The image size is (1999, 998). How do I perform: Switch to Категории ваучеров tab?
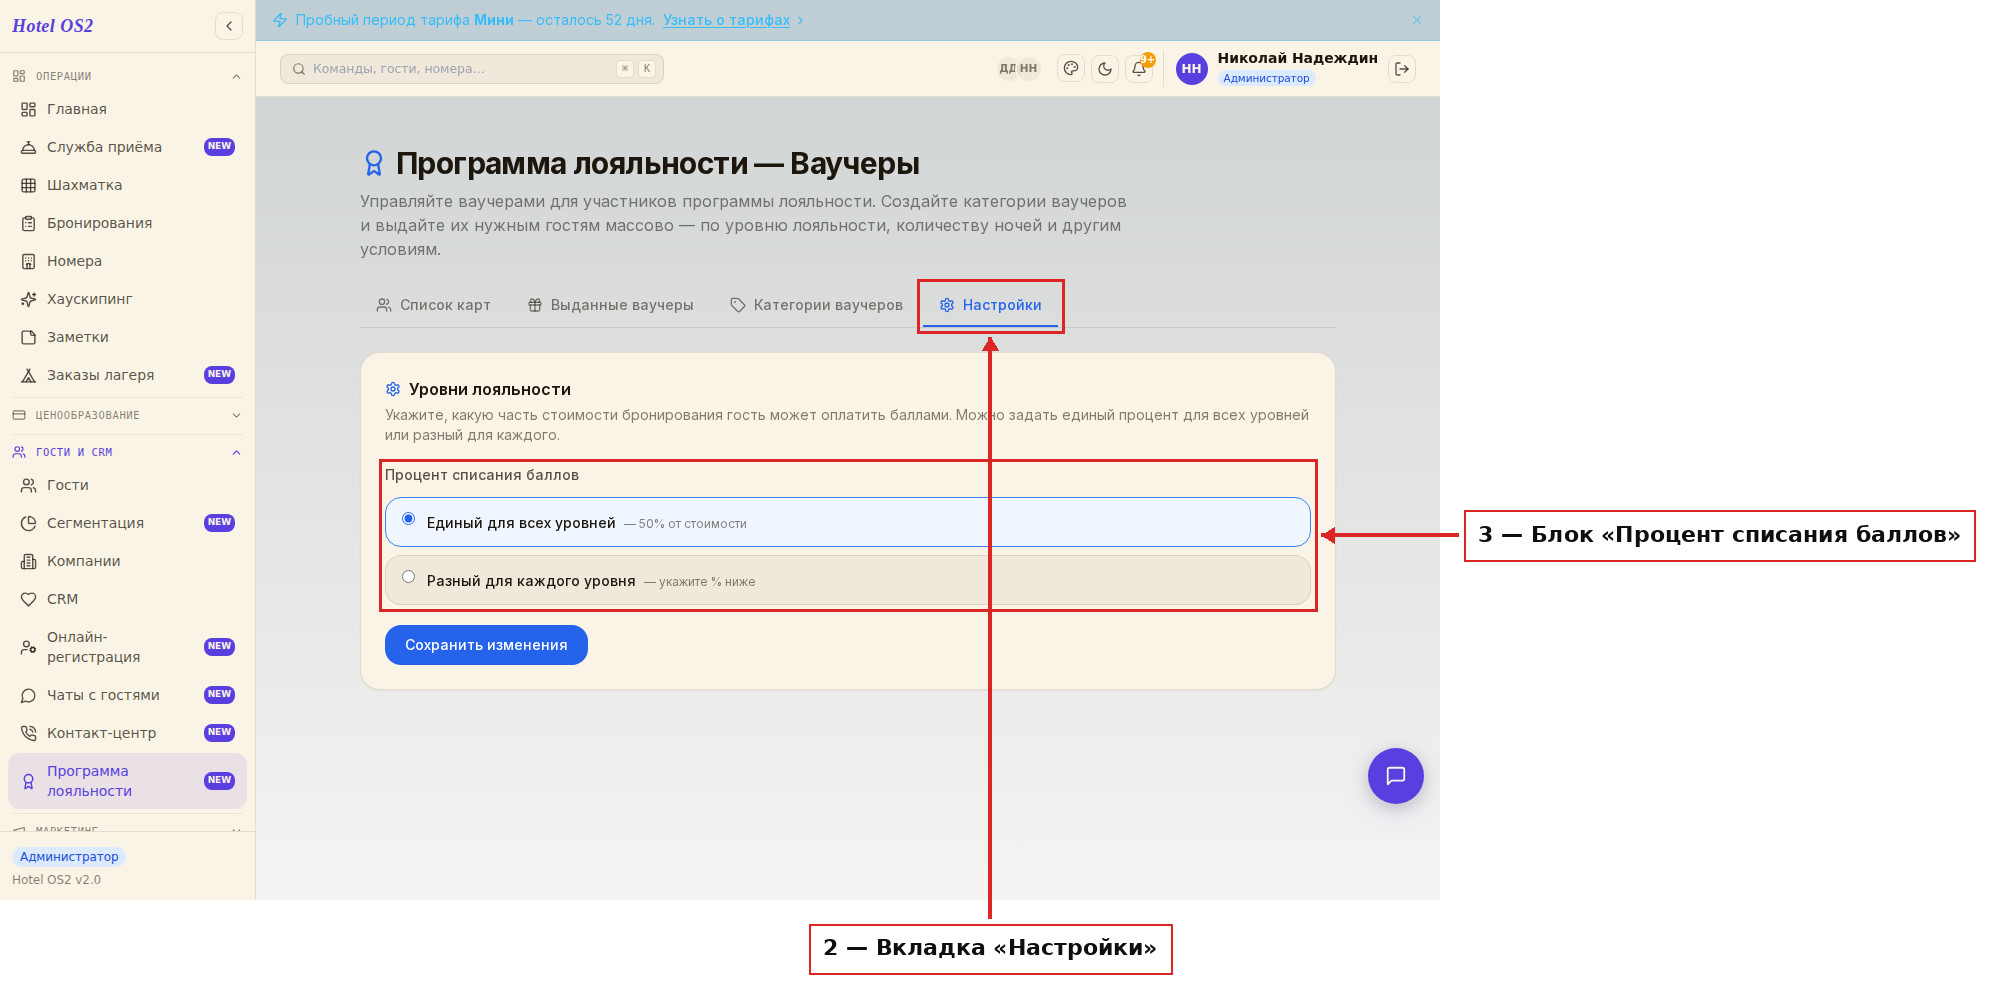point(816,305)
